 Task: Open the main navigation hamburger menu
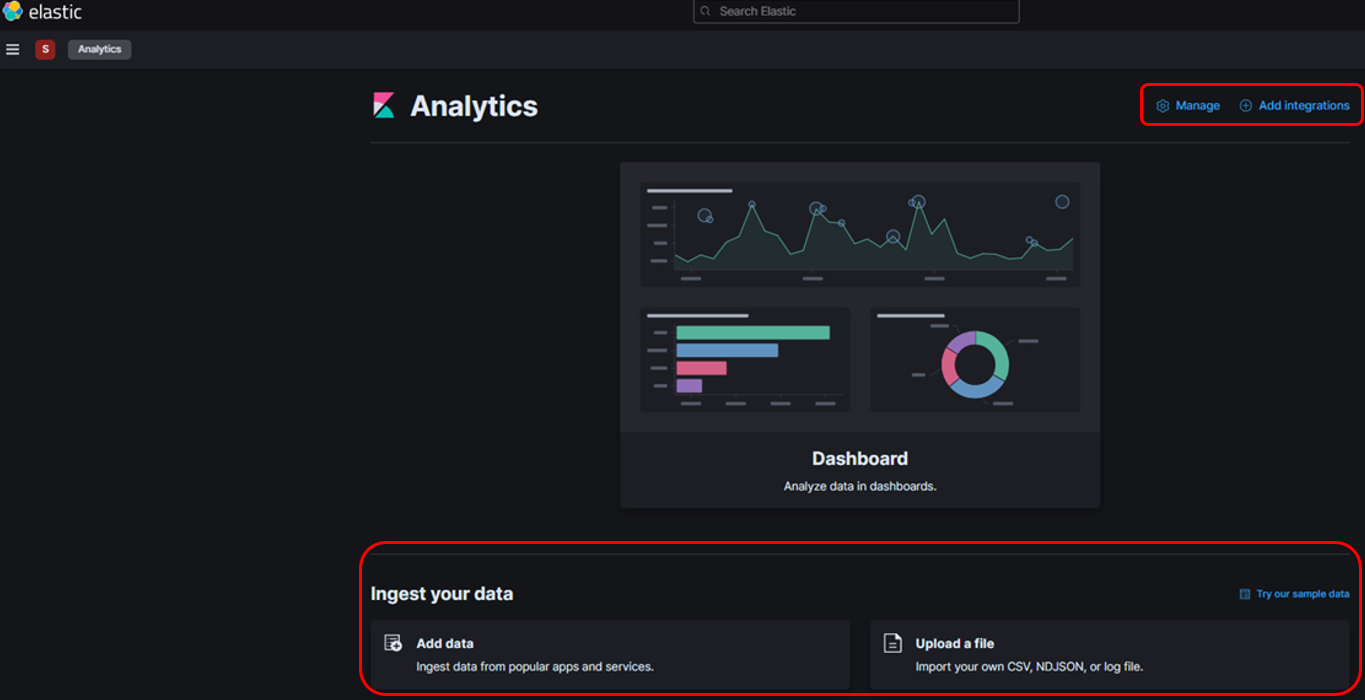pyautogui.click(x=13, y=48)
